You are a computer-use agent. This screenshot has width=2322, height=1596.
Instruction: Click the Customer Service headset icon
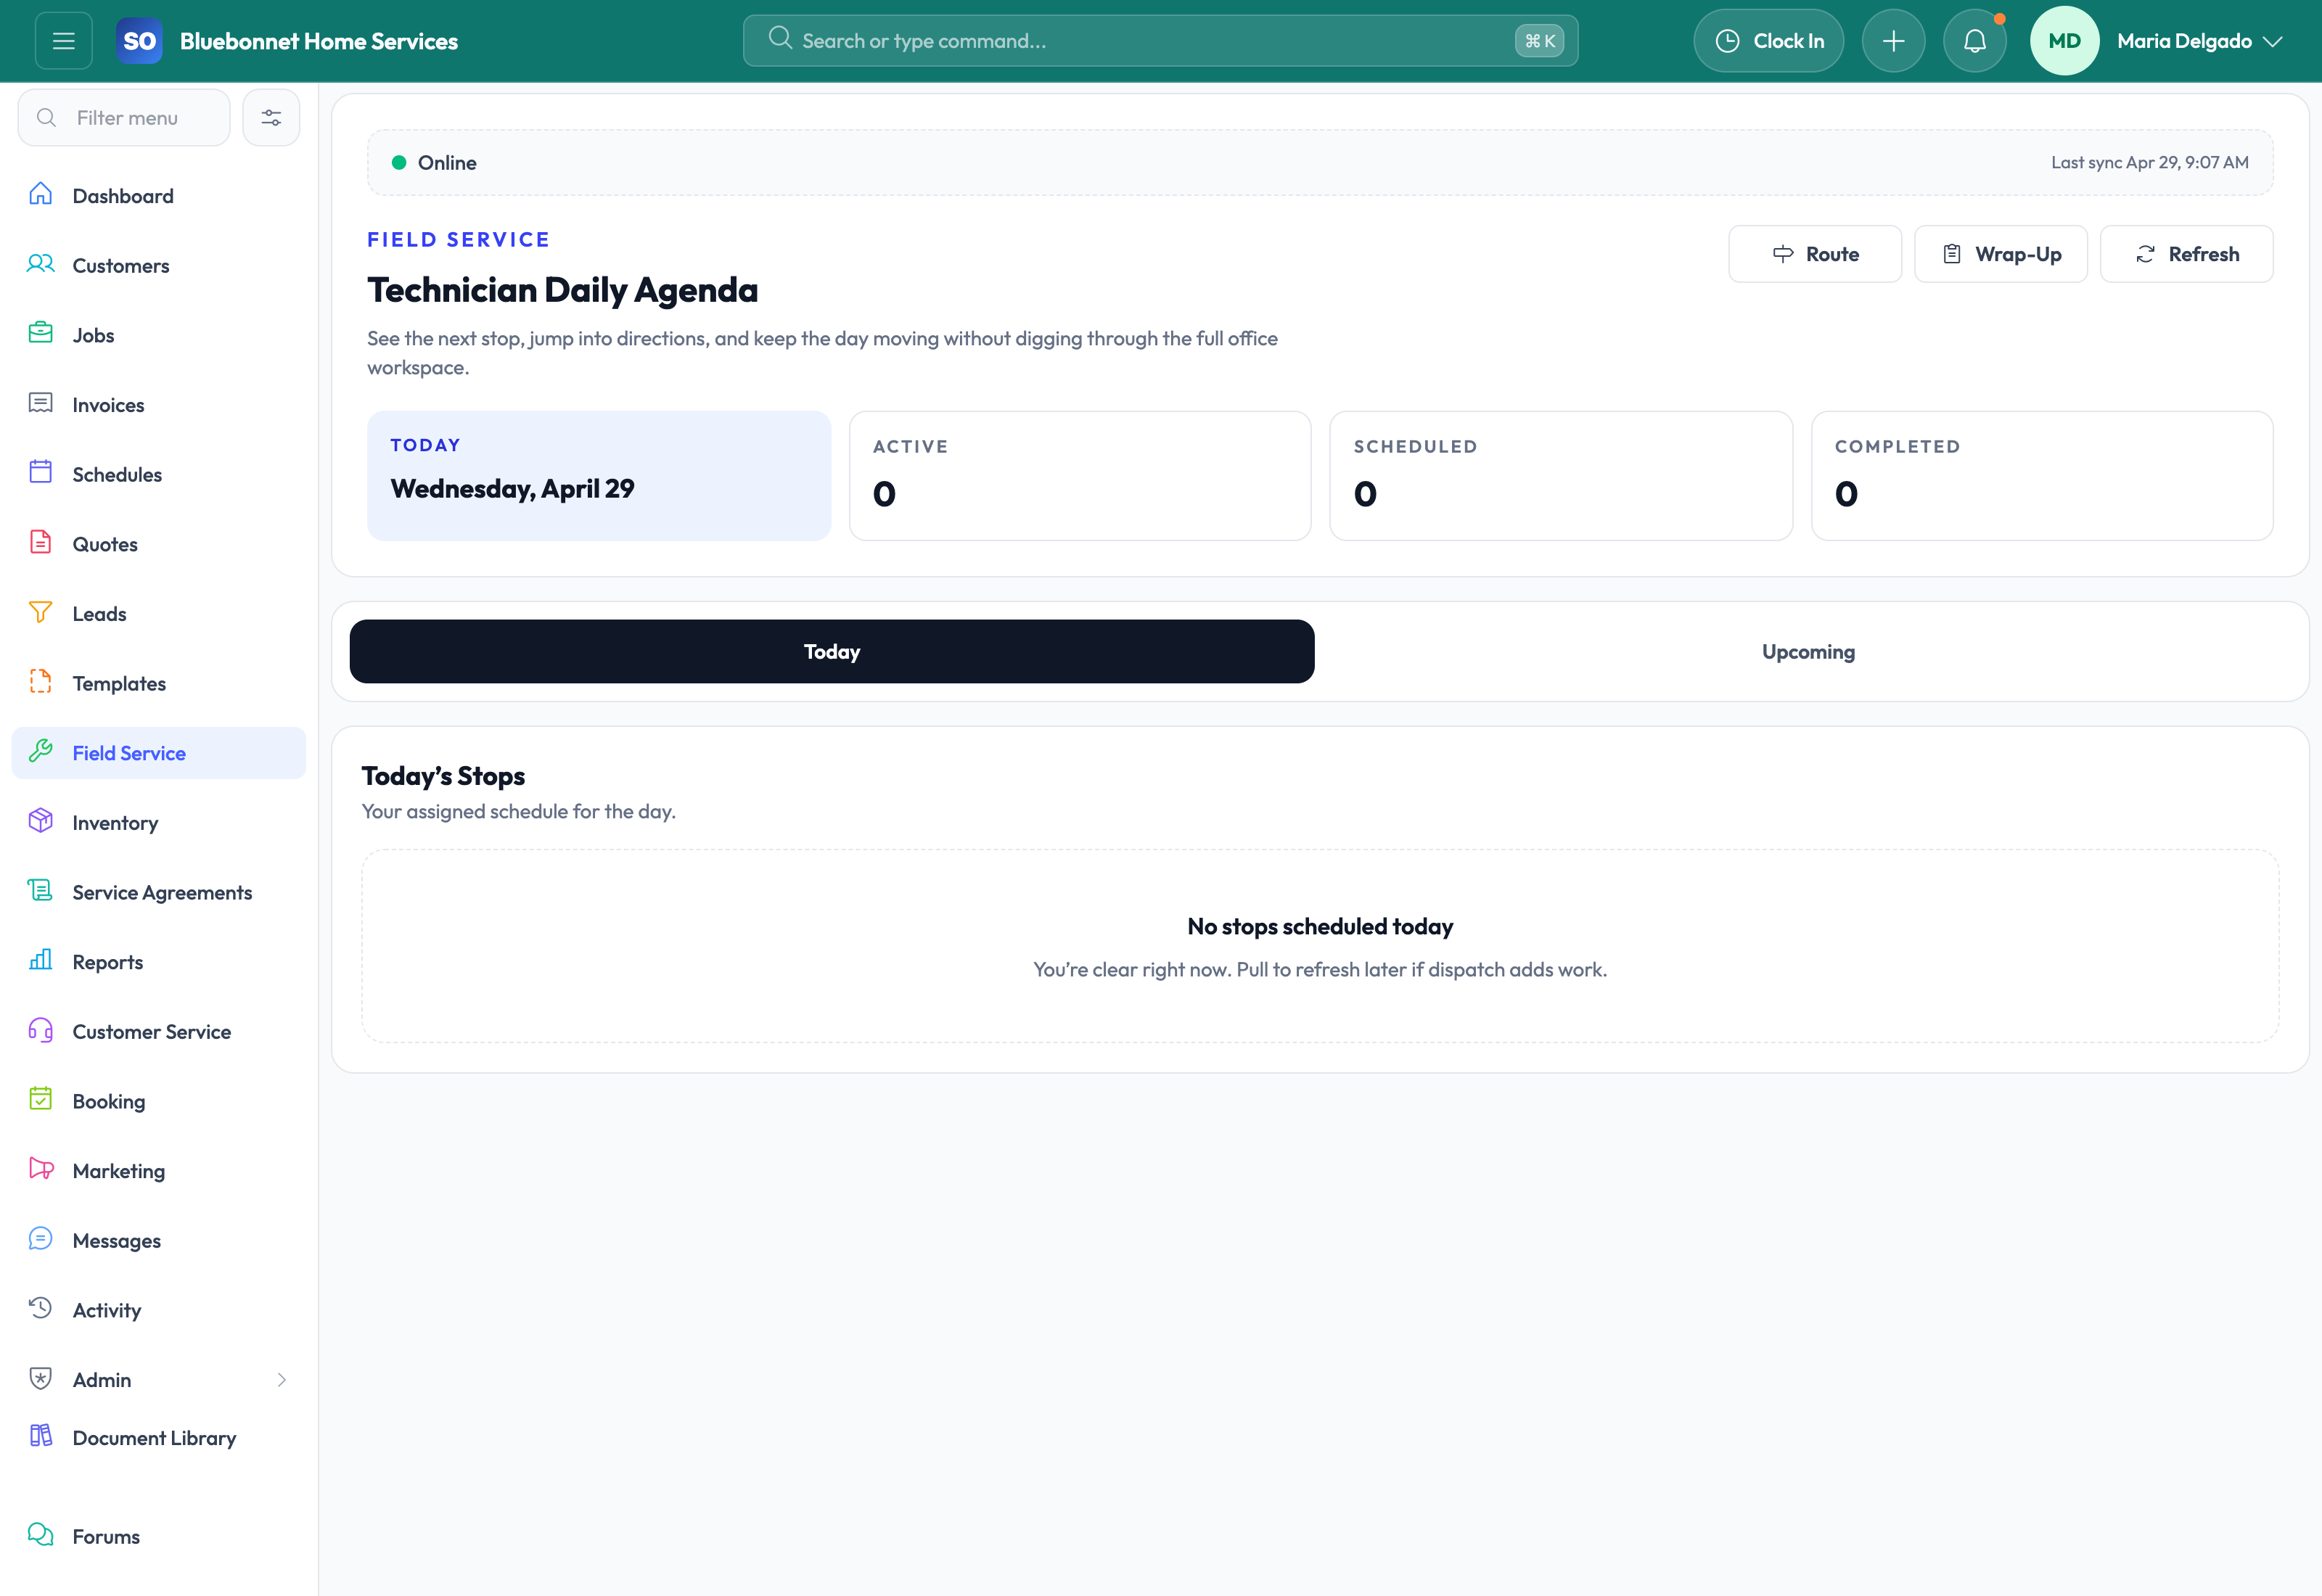click(x=41, y=1030)
